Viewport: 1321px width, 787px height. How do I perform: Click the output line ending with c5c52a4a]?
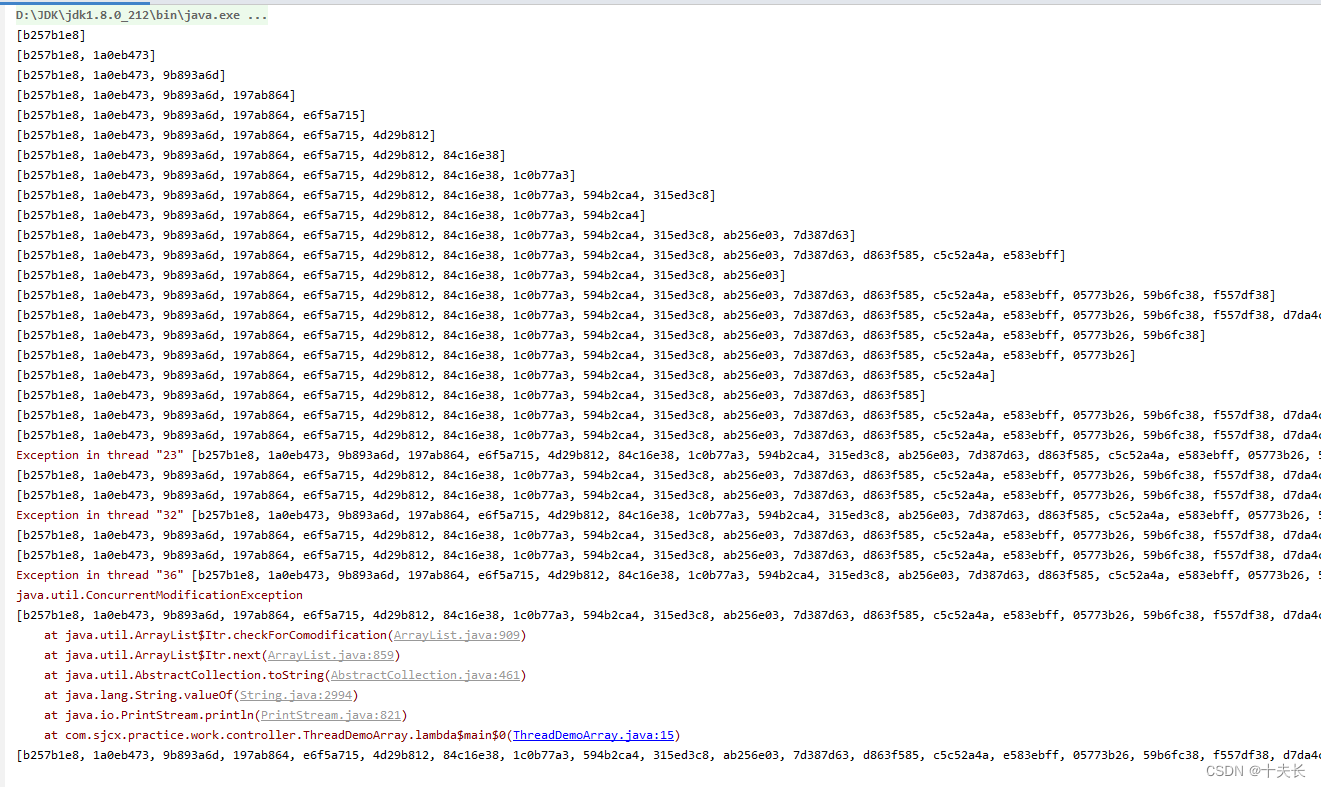(x=506, y=375)
